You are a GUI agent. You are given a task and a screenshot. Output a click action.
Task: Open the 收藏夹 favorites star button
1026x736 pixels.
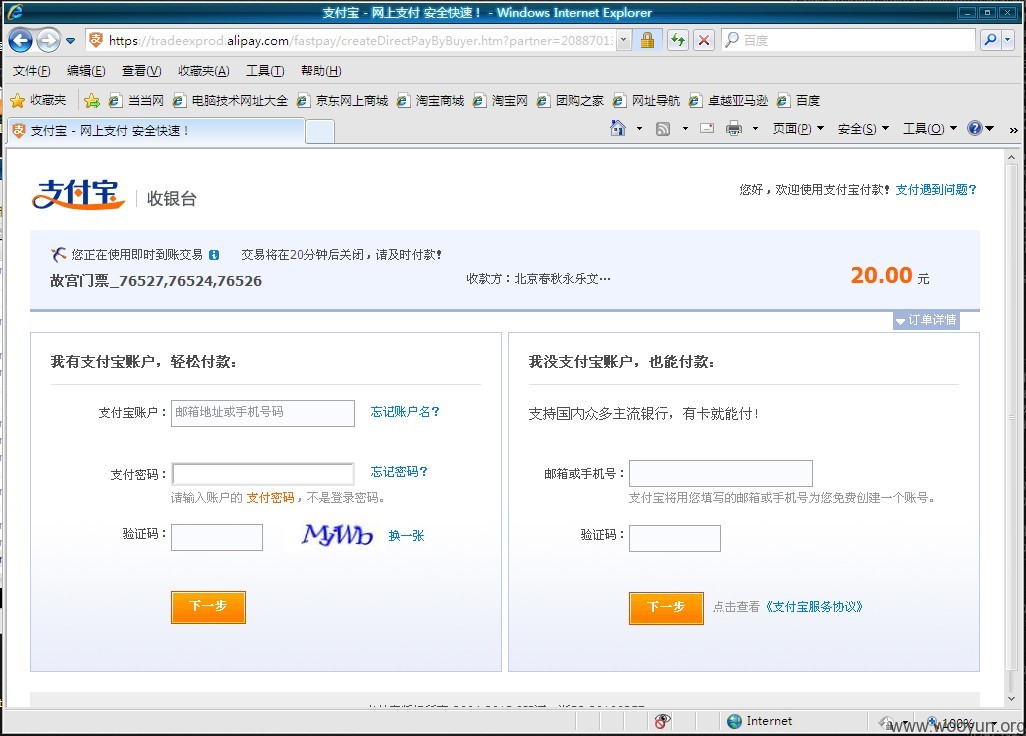click(x=39, y=100)
